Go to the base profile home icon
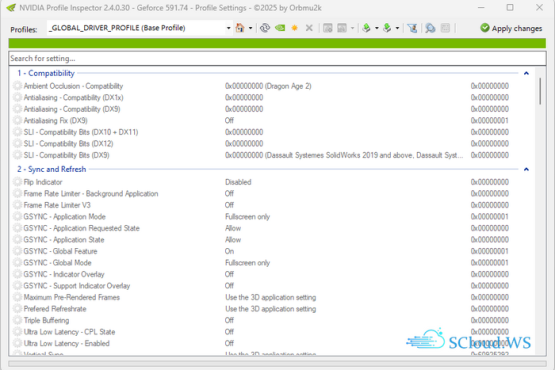Screen dimensions: 555x370 (240, 28)
